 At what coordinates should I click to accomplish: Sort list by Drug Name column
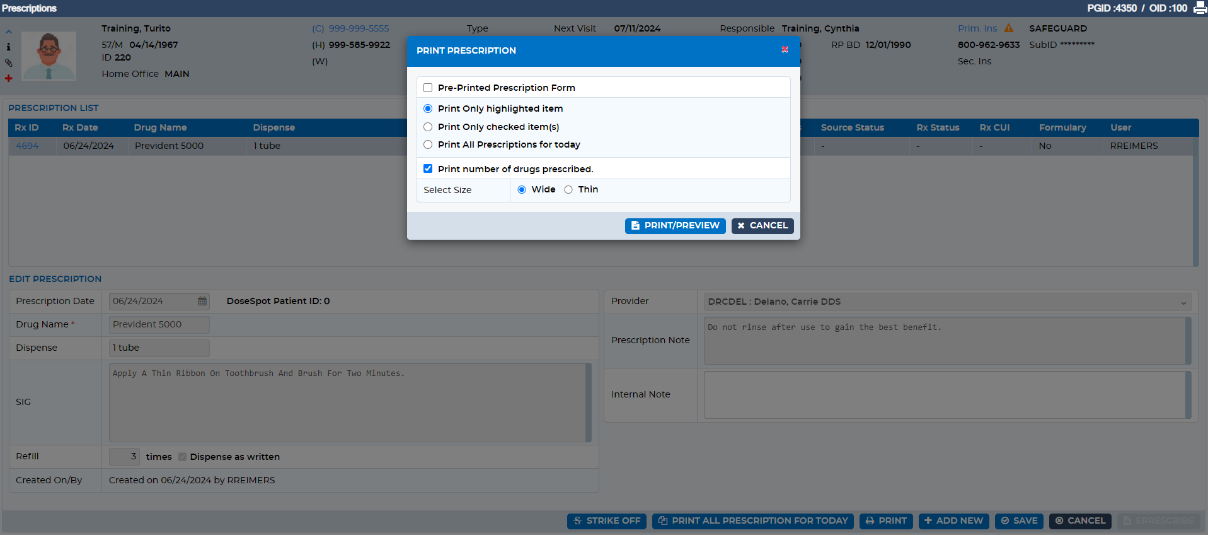(160, 128)
